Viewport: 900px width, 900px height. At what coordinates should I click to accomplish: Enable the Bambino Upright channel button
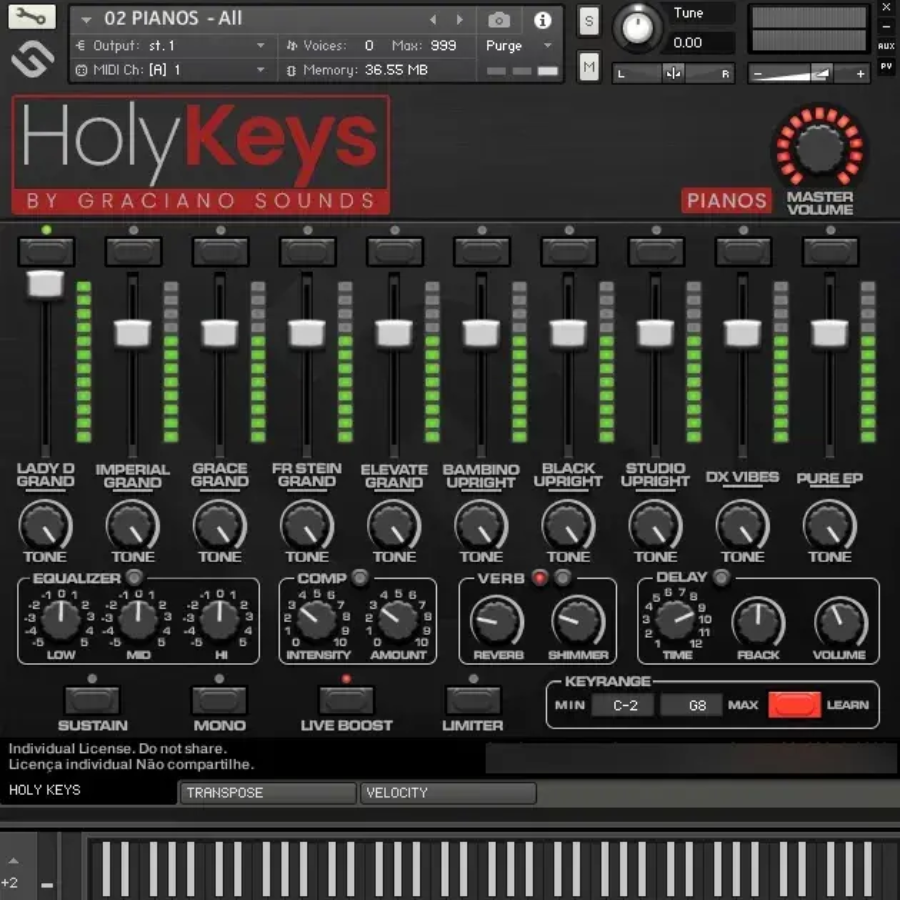pyautogui.click(x=482, y=251)
